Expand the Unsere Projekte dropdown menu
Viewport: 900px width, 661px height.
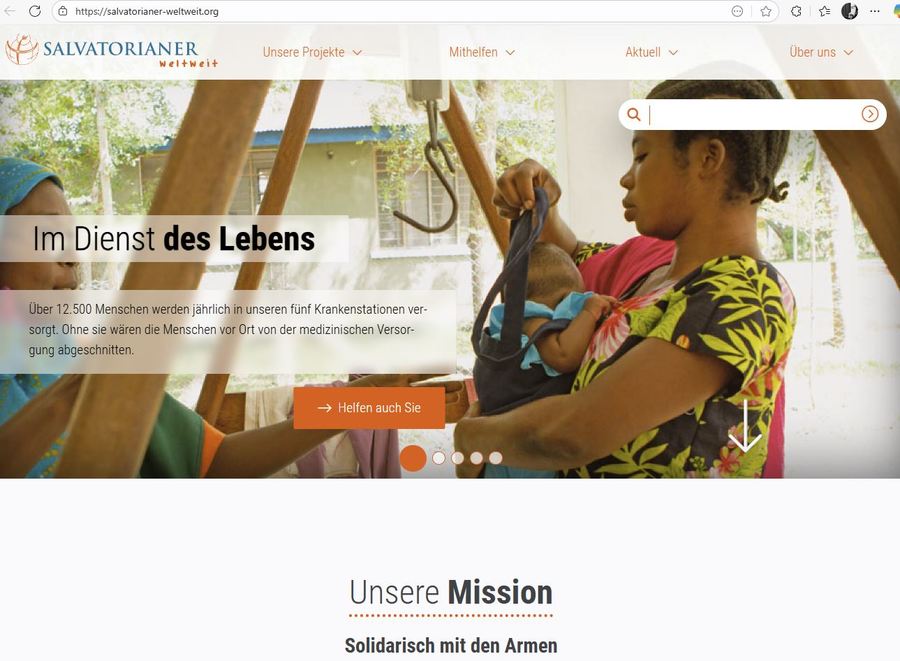(312, 52)
